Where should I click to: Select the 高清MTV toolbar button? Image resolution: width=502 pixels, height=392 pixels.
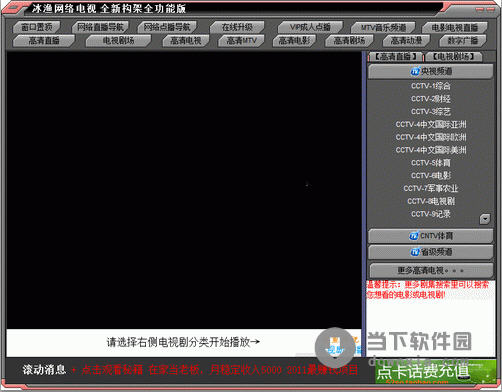coord(241,41)
